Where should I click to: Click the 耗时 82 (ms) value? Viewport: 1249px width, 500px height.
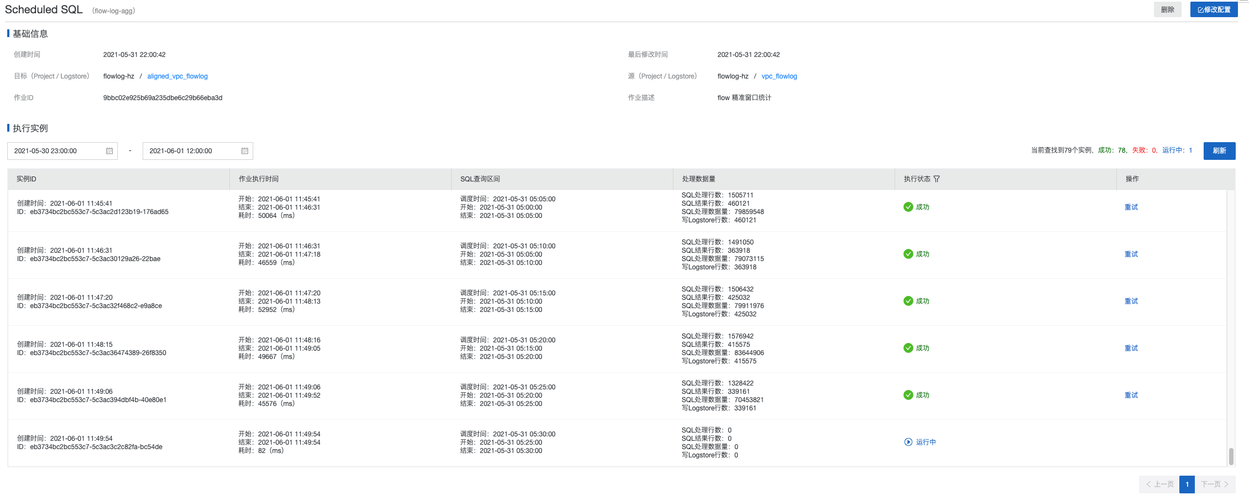[x=261, y=451]
